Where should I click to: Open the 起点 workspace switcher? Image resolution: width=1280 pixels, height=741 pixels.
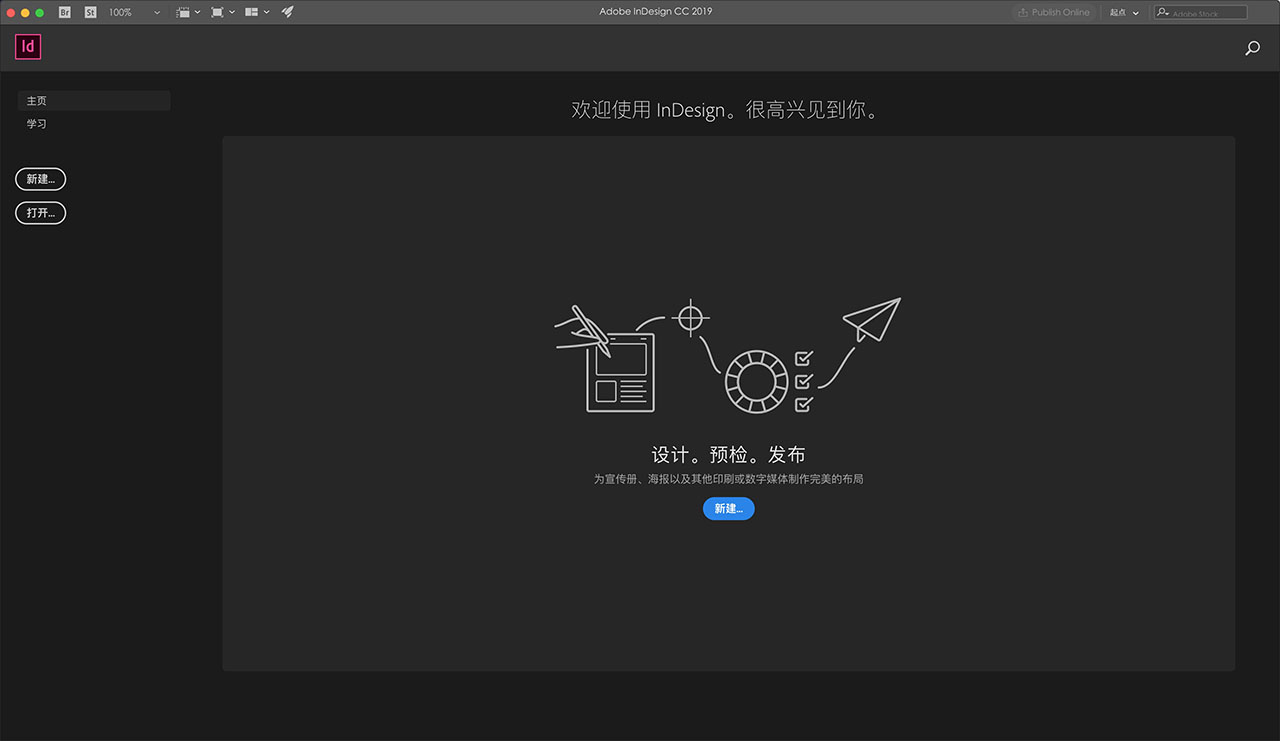pos(1124,12)
